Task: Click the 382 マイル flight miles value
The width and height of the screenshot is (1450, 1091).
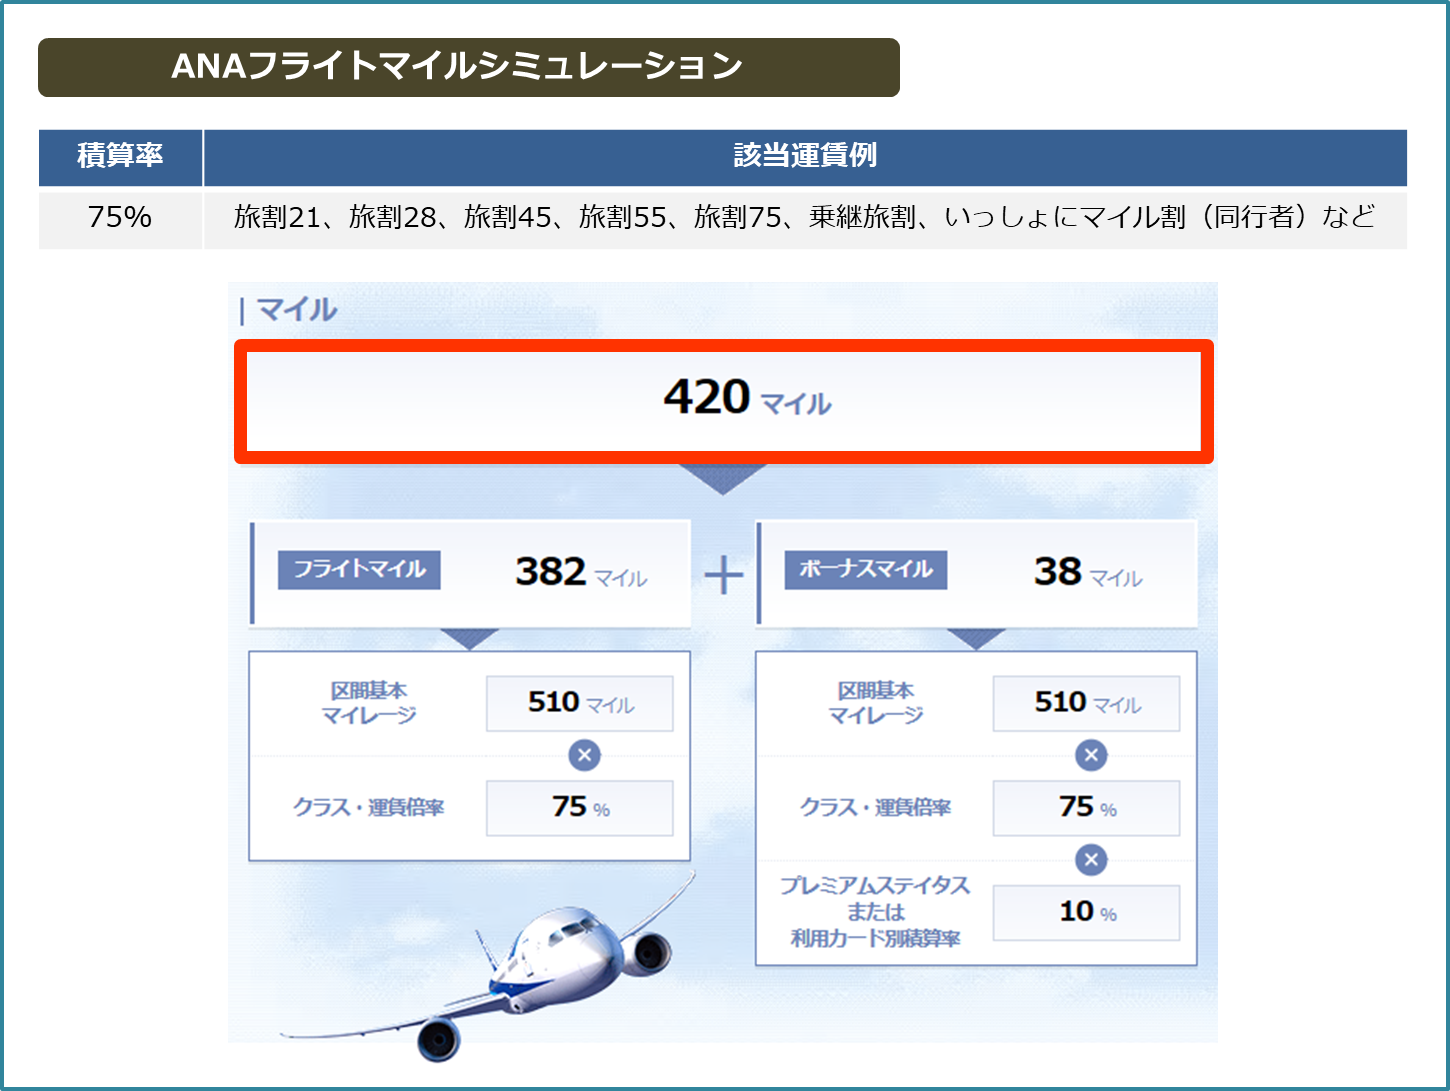Action: tap(581, 573)
